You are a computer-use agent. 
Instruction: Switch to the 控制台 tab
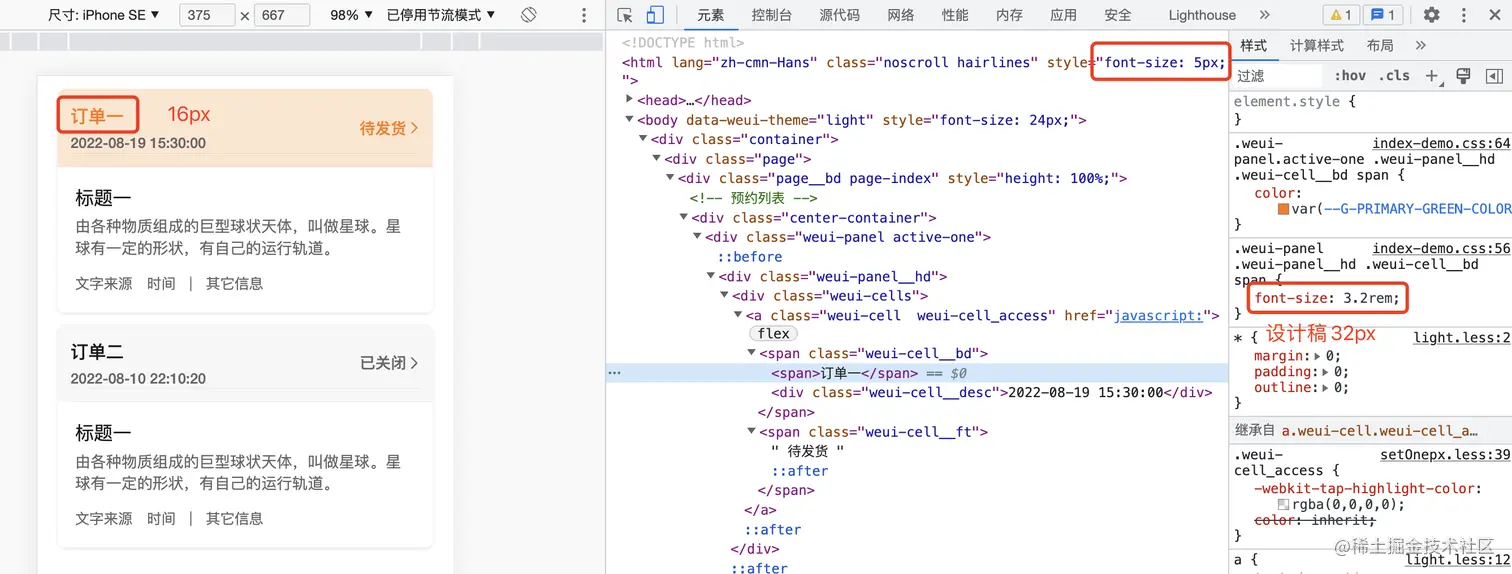coord(772,15)
